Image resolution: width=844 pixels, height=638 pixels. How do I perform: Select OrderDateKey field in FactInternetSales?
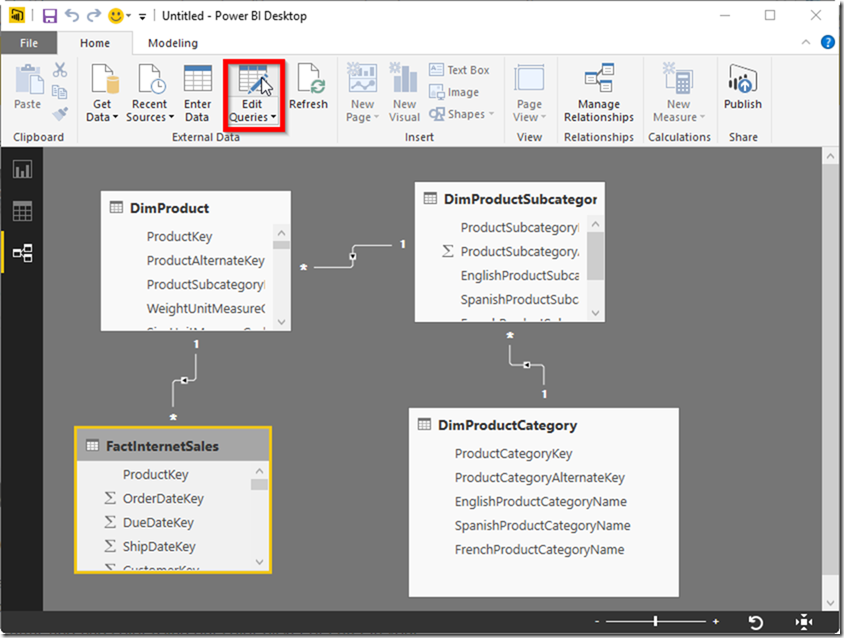coord(163,499)
